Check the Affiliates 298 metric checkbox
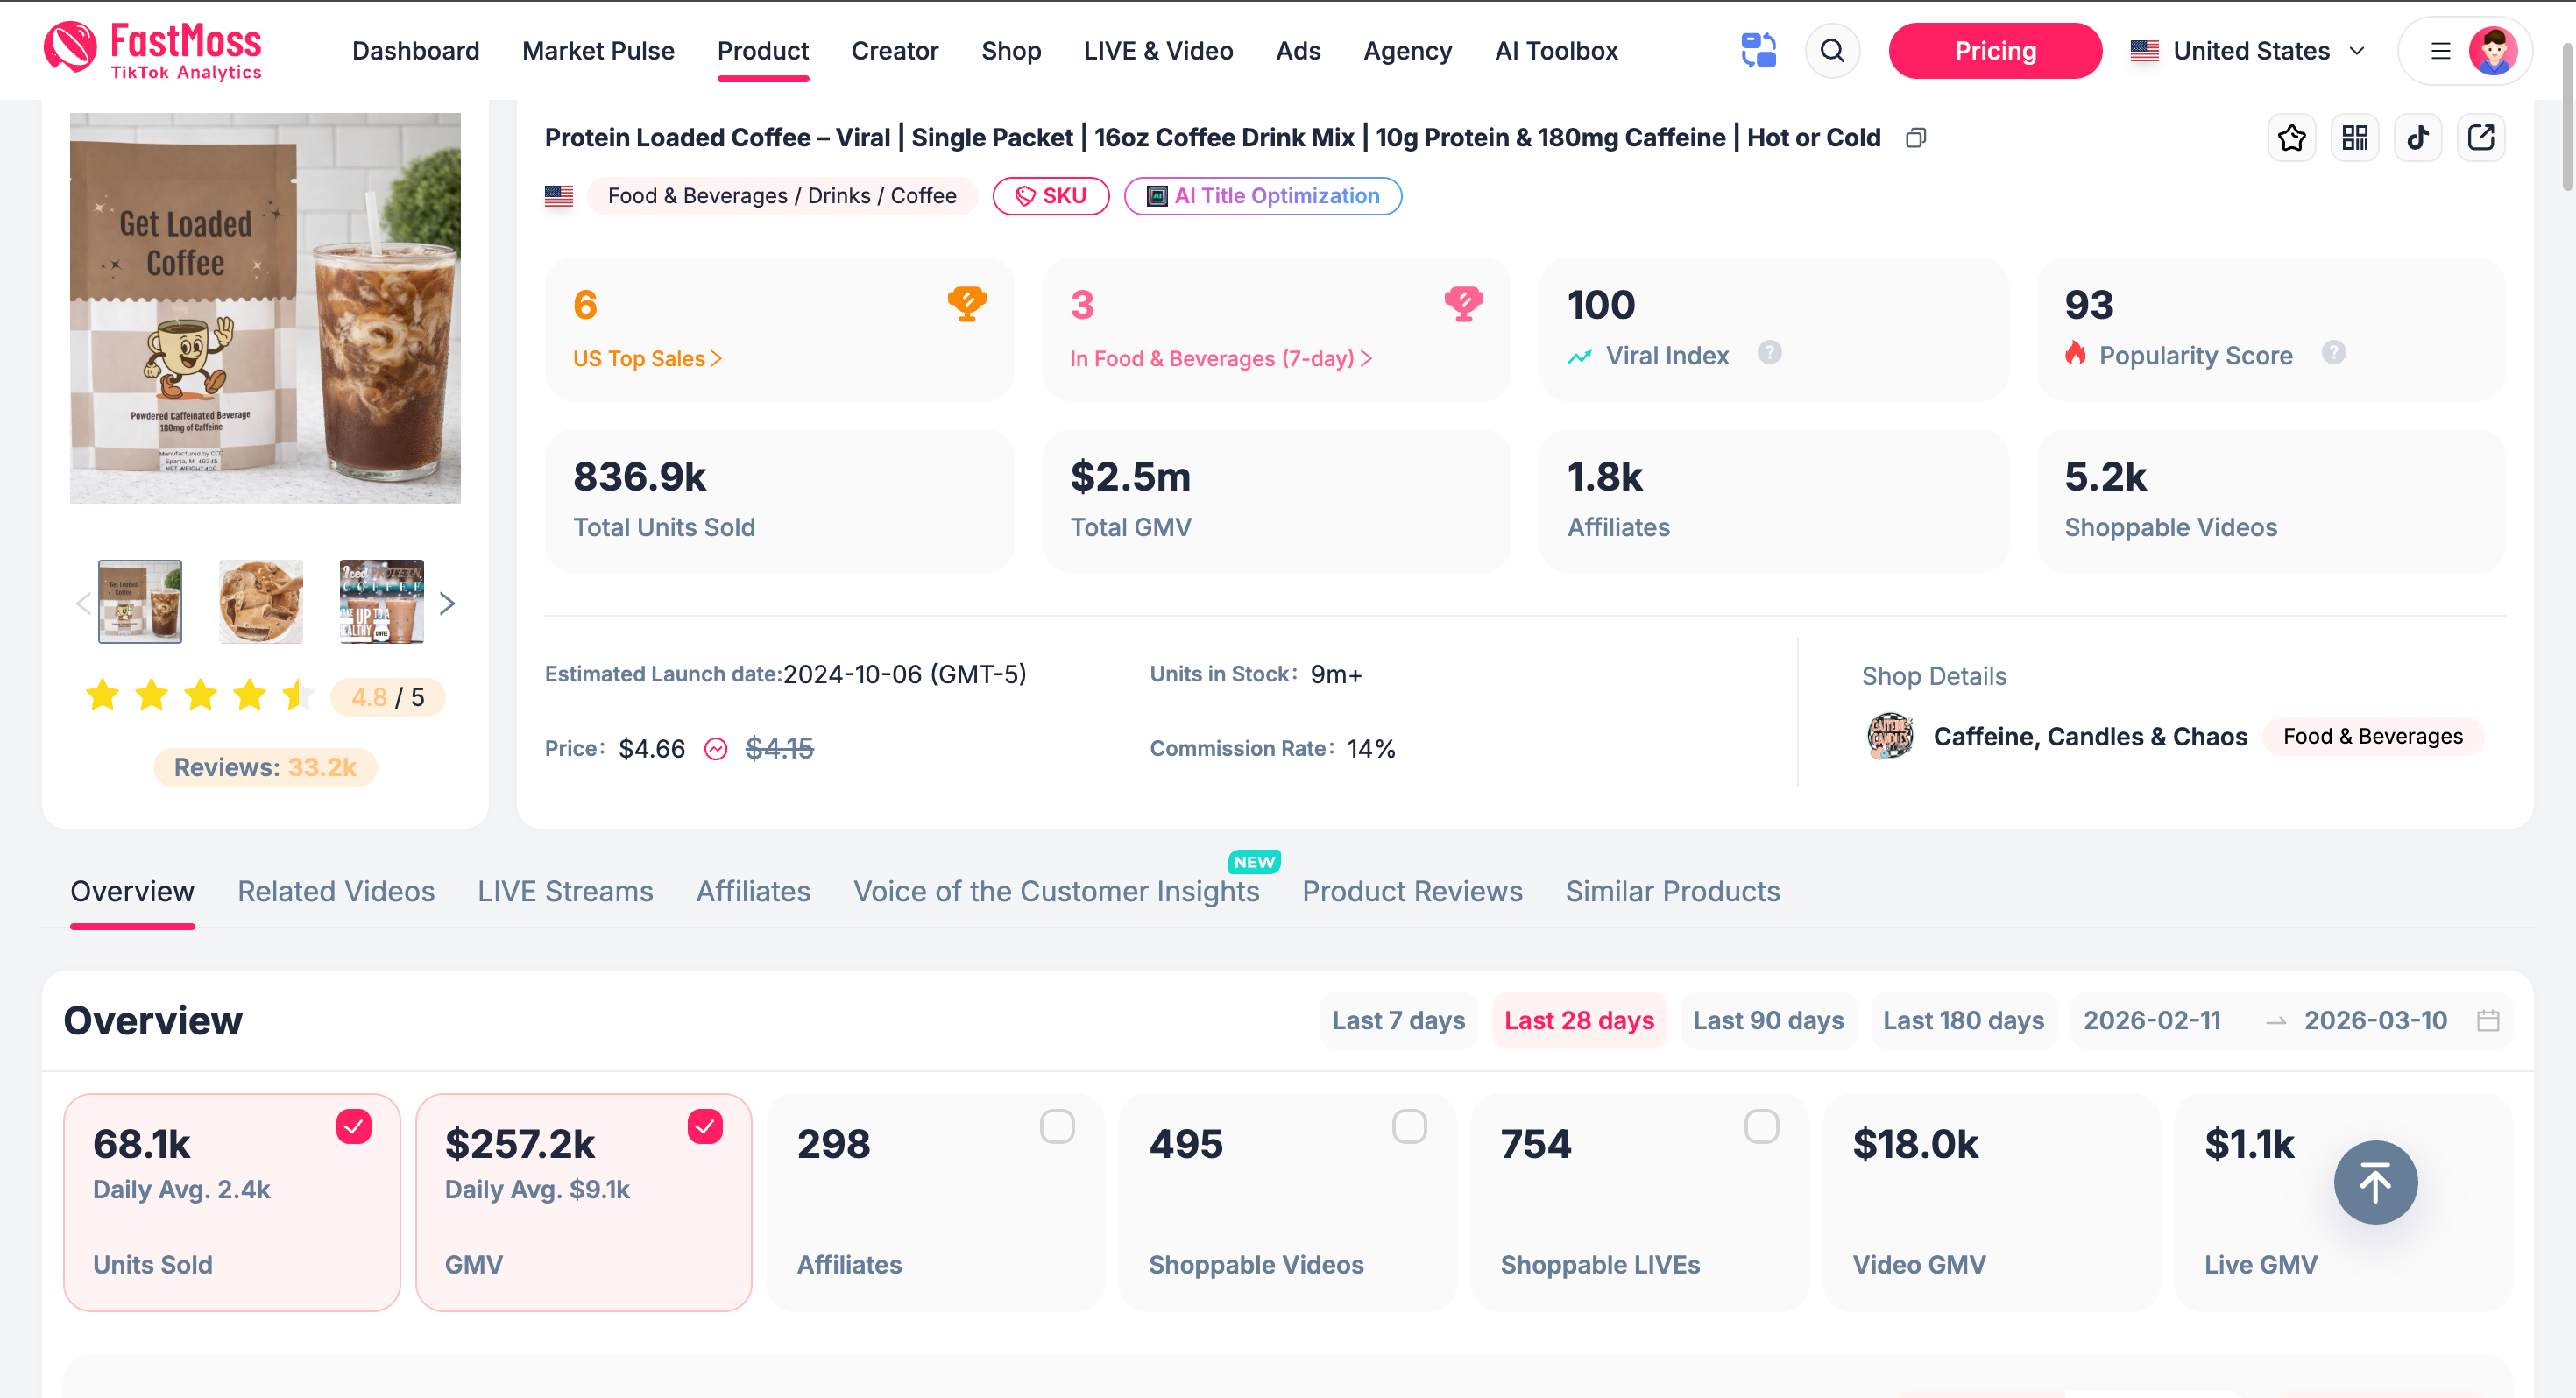 pos(1057,1126)
